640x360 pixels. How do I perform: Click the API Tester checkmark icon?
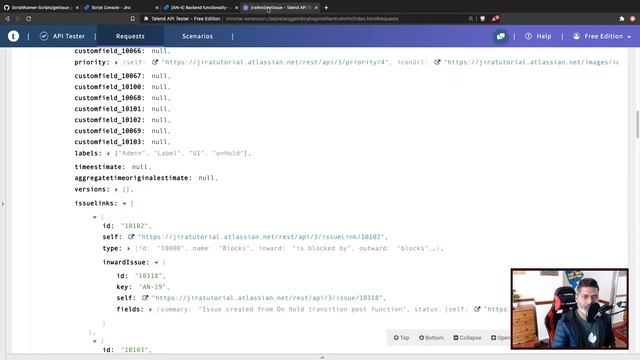44,36
